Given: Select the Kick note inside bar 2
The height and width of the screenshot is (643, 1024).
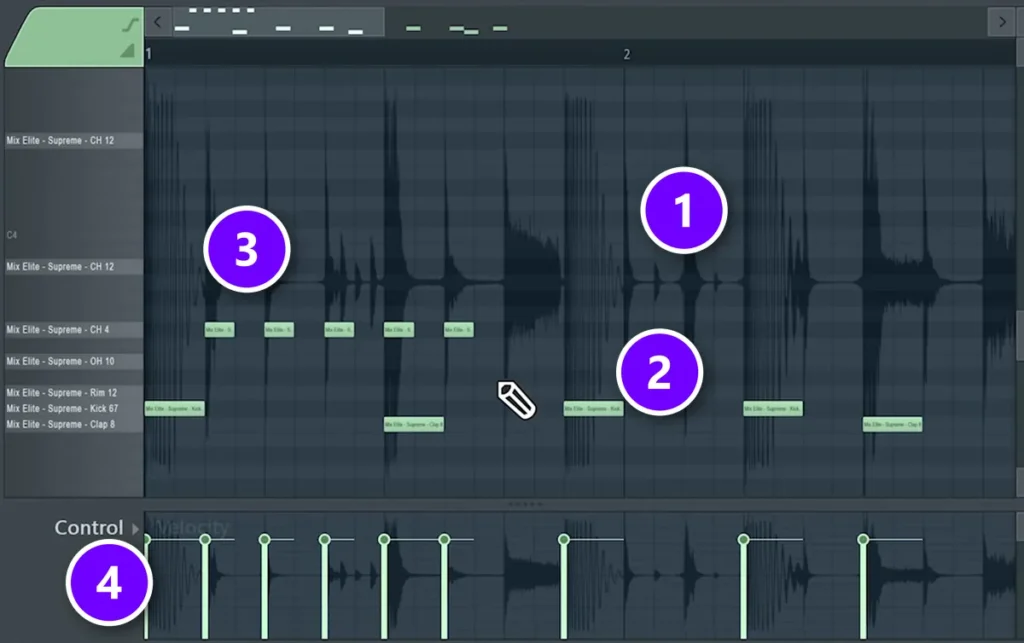Looking at the screenshot, I should (x=773, y=409).
